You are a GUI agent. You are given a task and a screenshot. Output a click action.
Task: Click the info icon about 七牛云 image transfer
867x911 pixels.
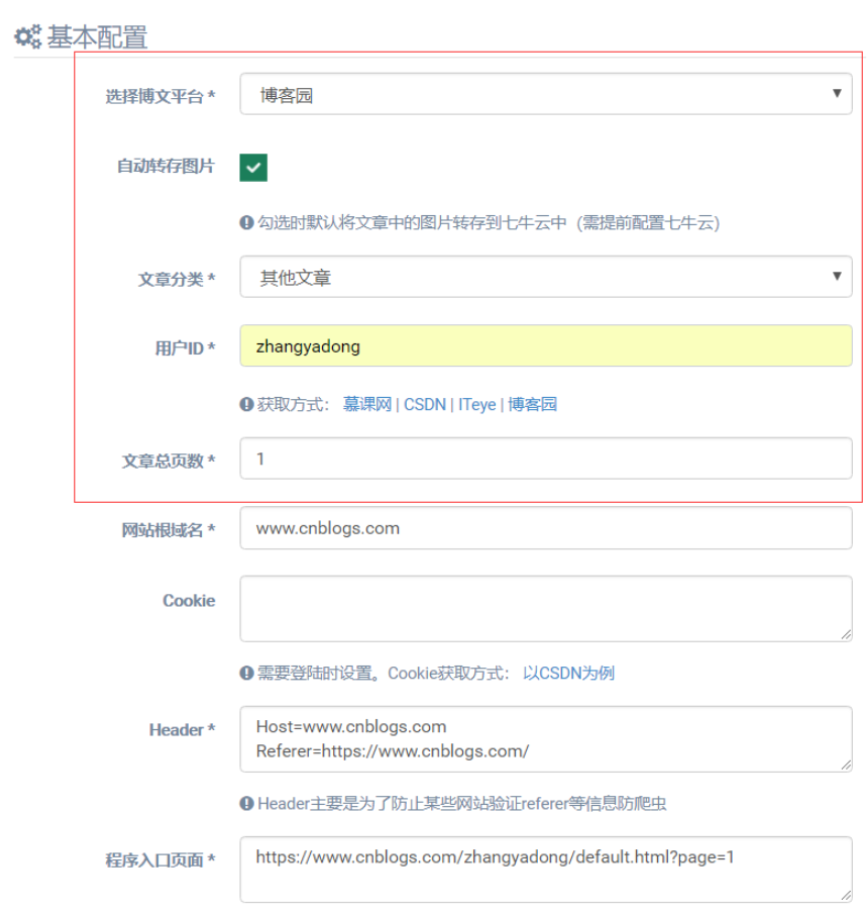click(x=245, y=223)
